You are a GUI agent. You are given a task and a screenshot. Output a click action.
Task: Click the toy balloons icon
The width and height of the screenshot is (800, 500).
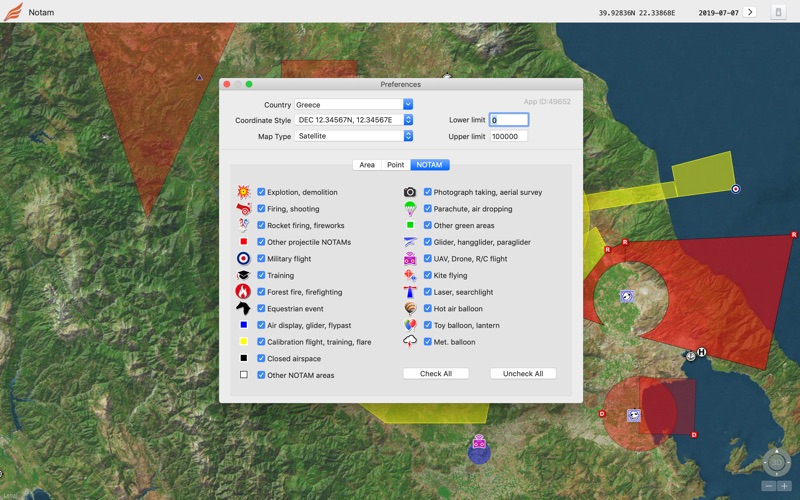click(410, 325)
